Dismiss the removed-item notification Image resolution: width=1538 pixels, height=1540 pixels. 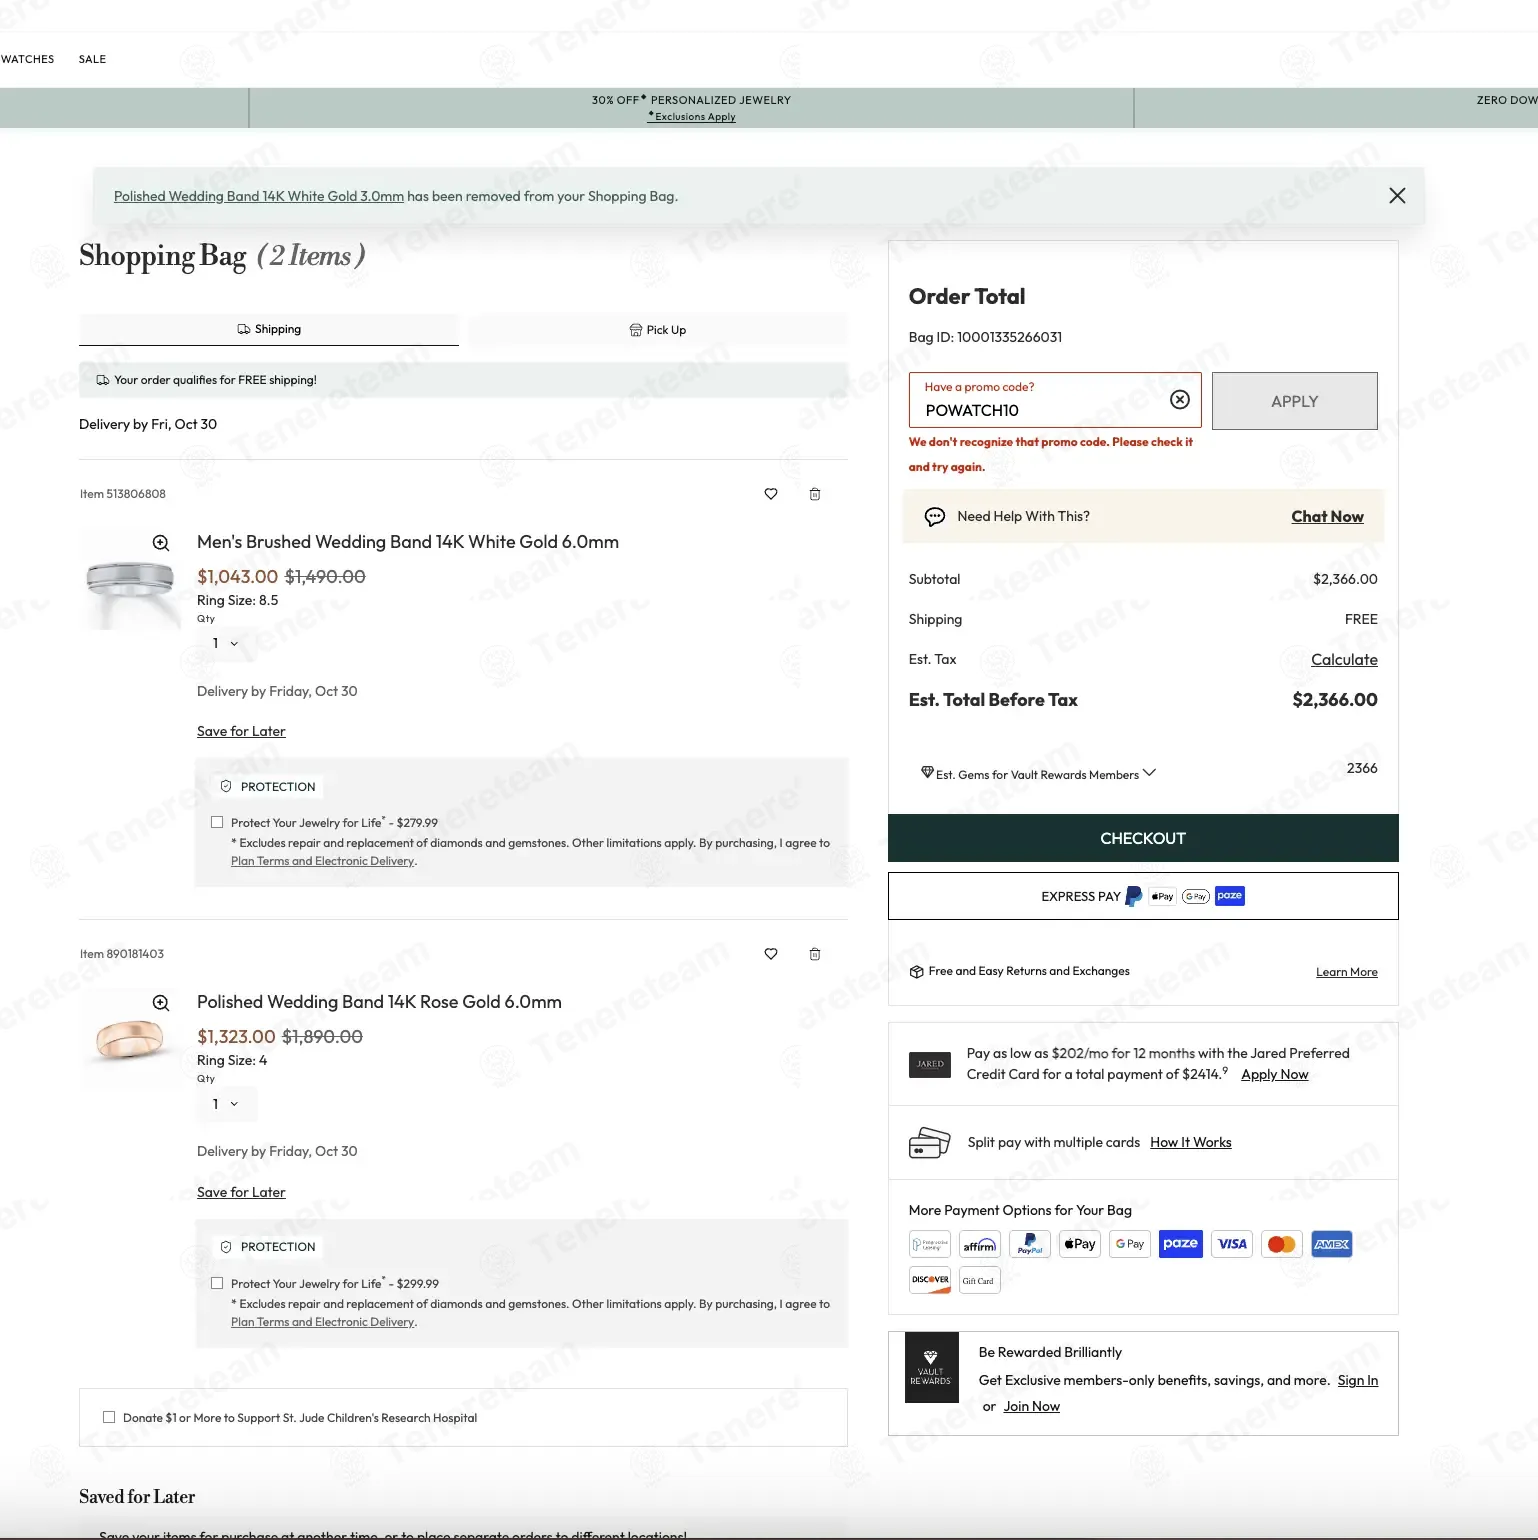(1397, 196)
